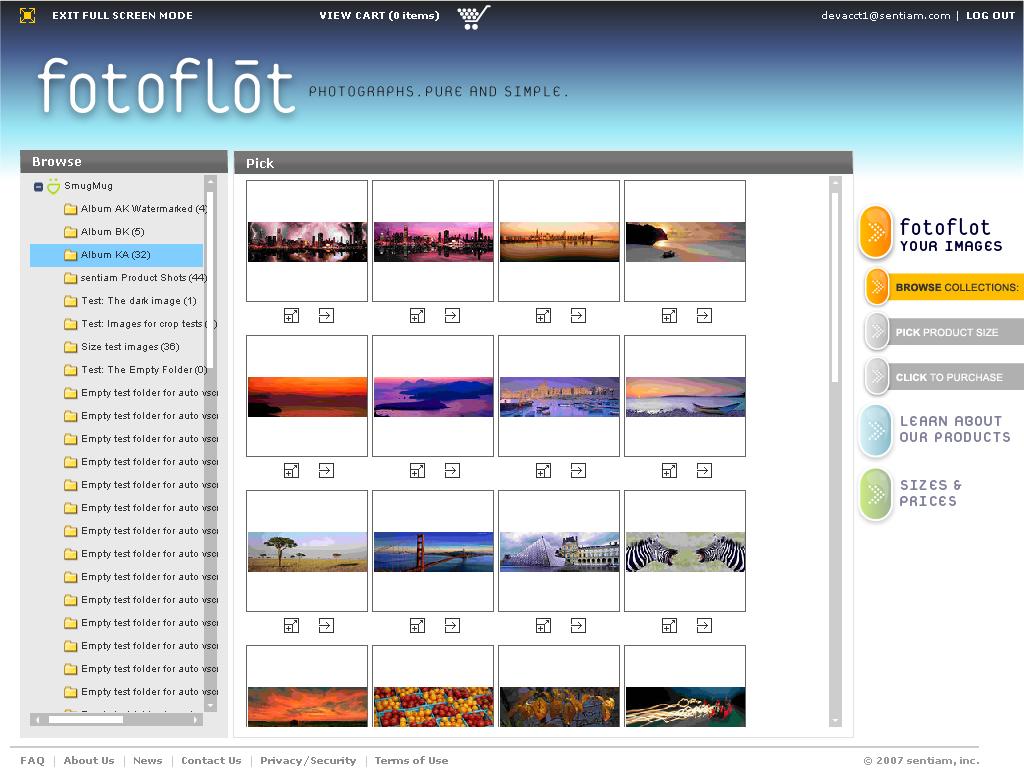The image size is (1024, 768).
Task: Select the night light trails thumbnail
Action: pyautogui.click(x=685, y=686)
